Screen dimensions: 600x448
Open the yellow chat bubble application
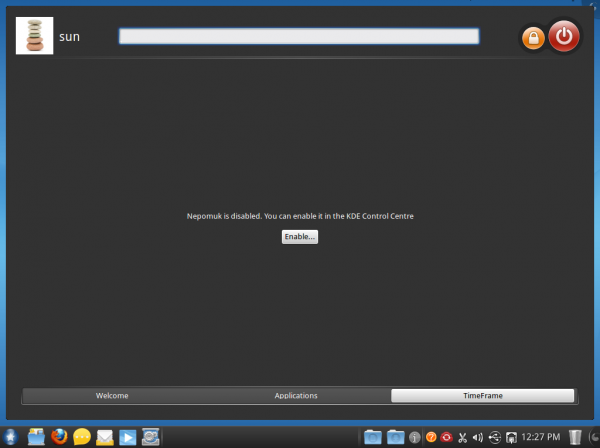coord(82,437)
